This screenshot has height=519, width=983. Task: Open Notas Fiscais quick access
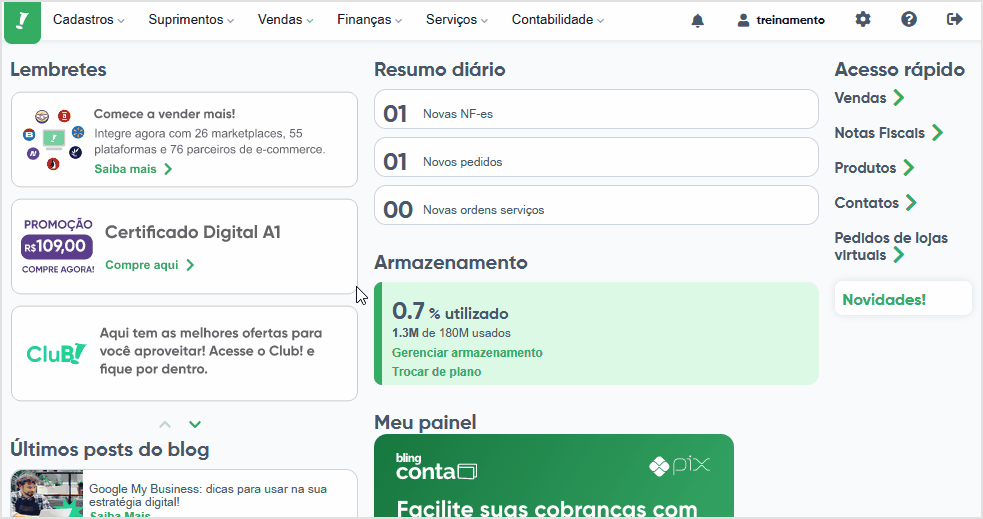[x=880, y=133]
